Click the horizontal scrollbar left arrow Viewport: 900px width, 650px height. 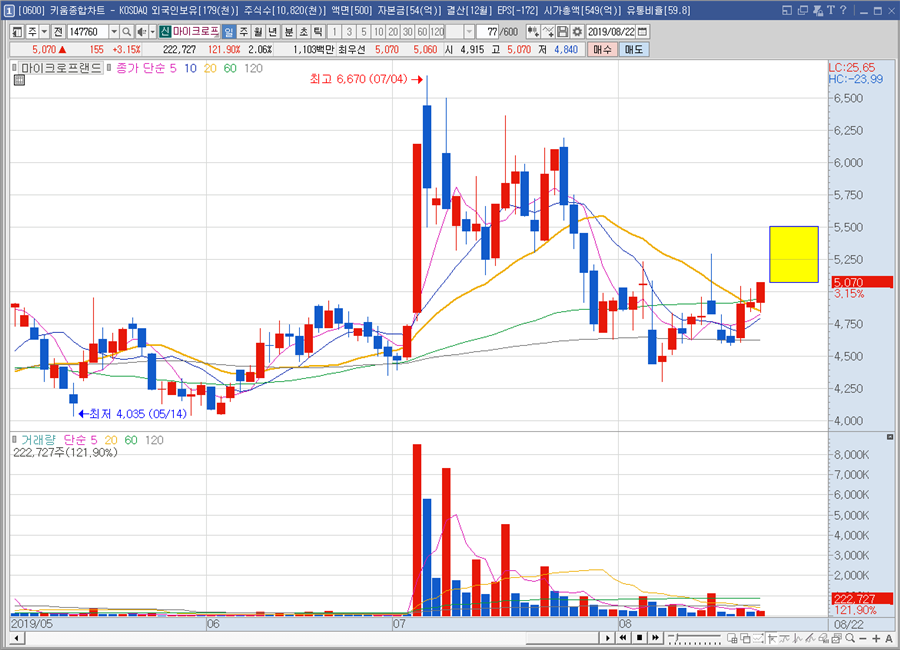(17, 638)
